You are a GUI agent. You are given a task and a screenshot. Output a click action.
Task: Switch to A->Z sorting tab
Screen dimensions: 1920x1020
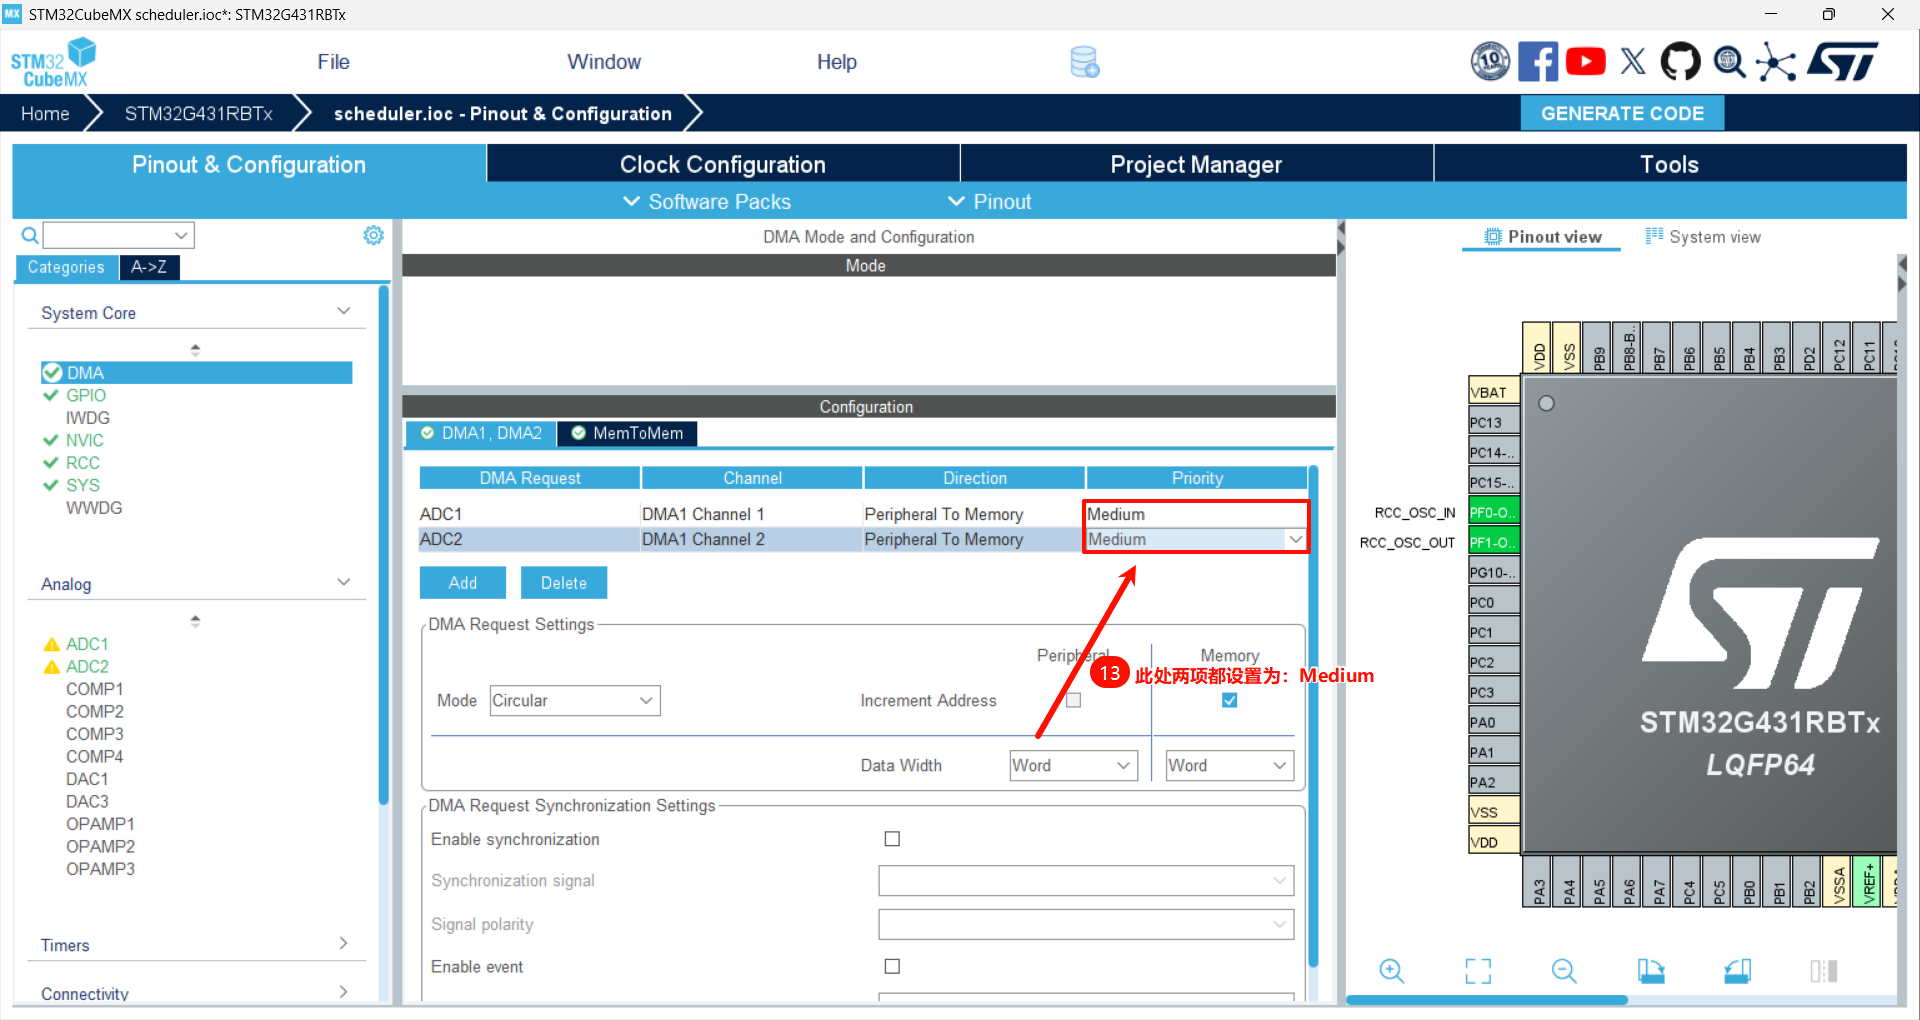point(149,267)
